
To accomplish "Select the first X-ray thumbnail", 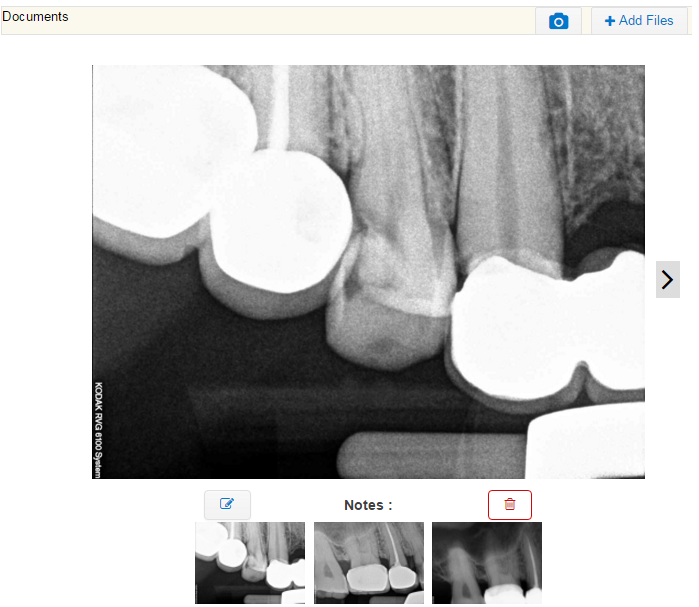I will click(x=250, y=563).
